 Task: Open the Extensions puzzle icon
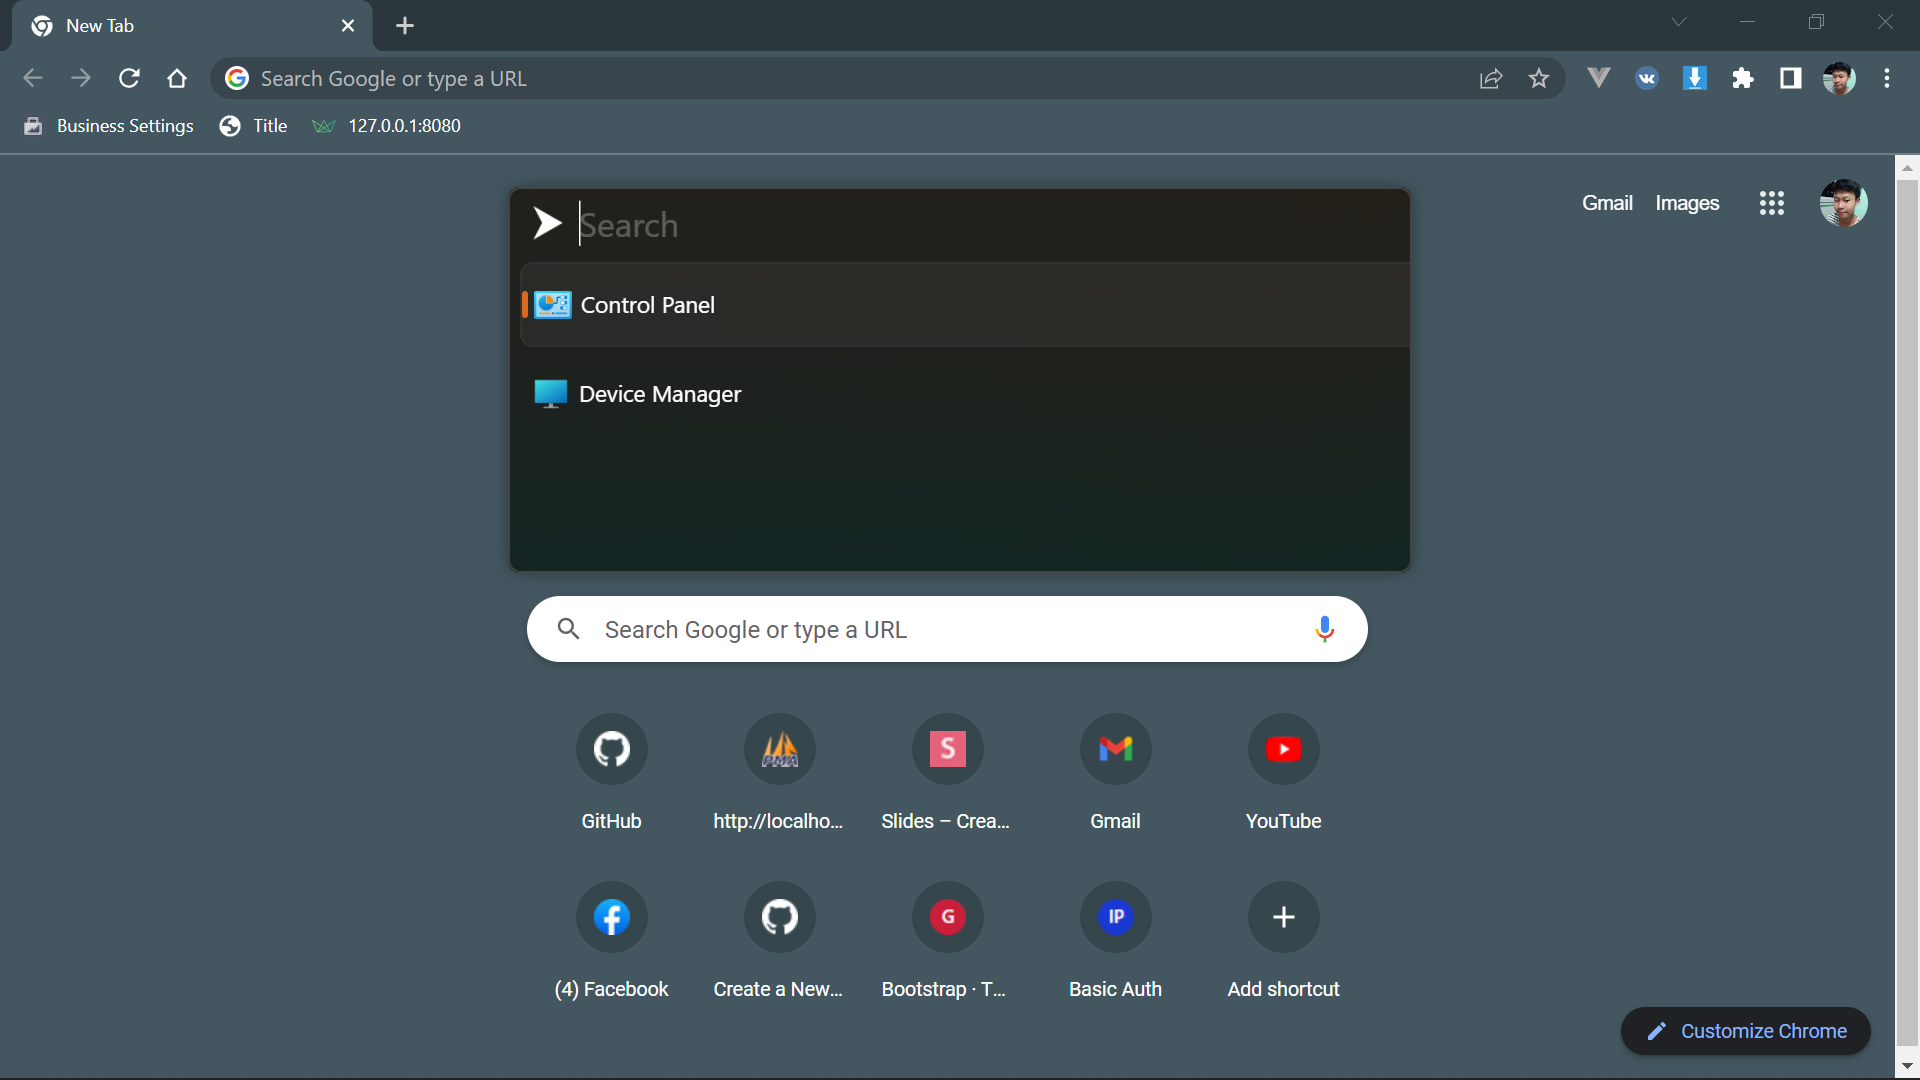[1742, 78]
